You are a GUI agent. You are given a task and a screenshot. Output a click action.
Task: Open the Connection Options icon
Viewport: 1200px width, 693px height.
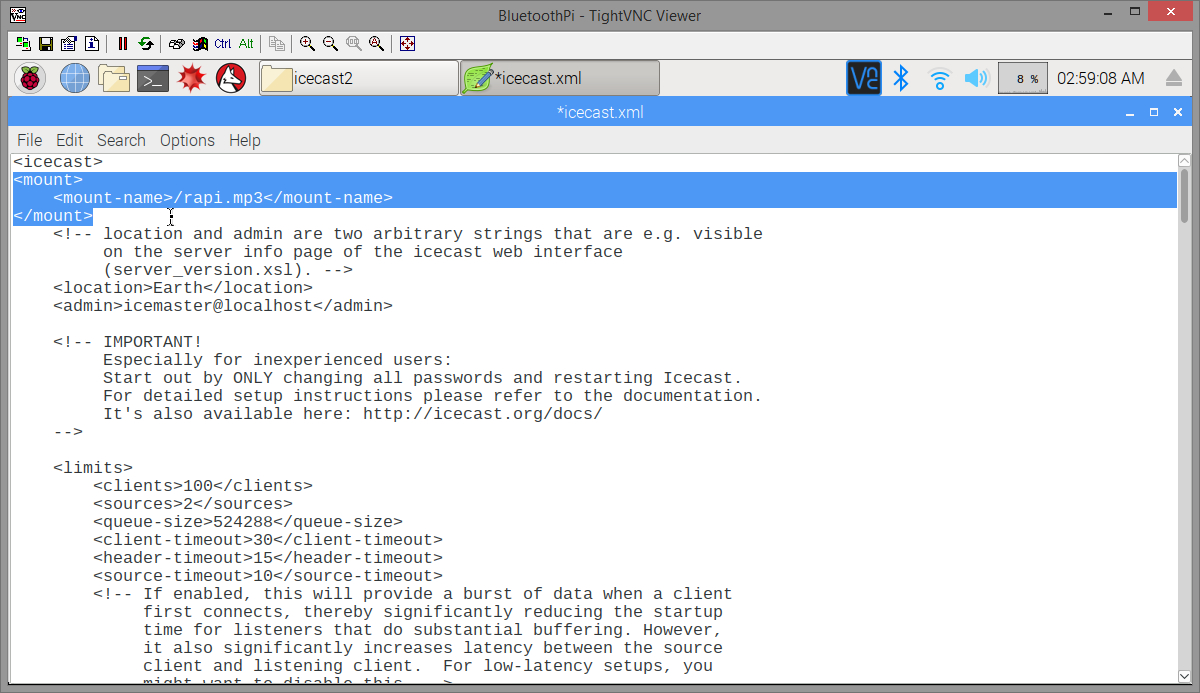pos(69,44)
